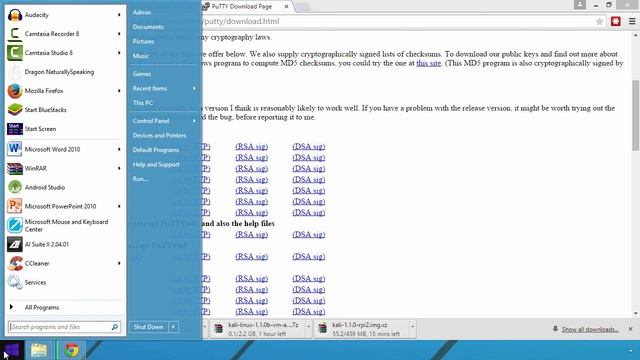Close the downloads bar

pyautogui.click(x=630, y=329)
